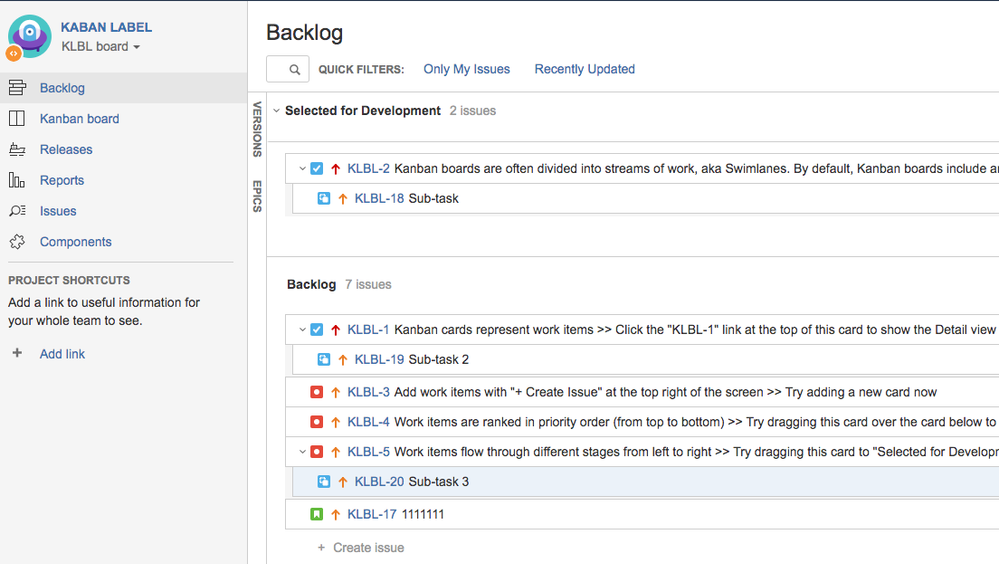This screenshot has width=999, height=564.
Task: Click the red priority arrow of KLBL-1
Action: (x=336, y=330)
